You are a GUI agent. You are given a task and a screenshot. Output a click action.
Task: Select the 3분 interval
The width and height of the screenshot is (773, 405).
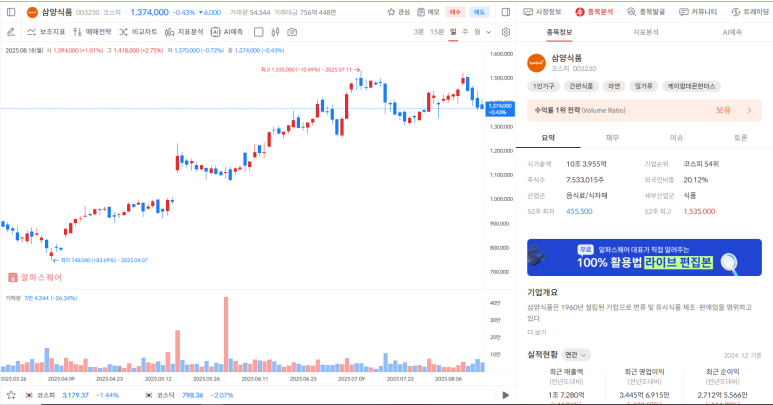point(419,32)
